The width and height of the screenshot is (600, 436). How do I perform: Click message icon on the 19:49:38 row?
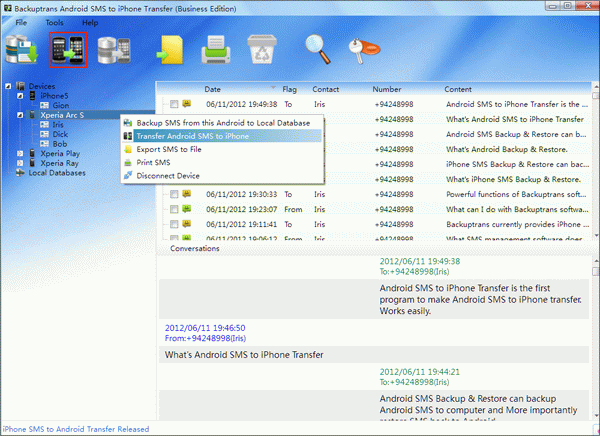click(186, 103)
